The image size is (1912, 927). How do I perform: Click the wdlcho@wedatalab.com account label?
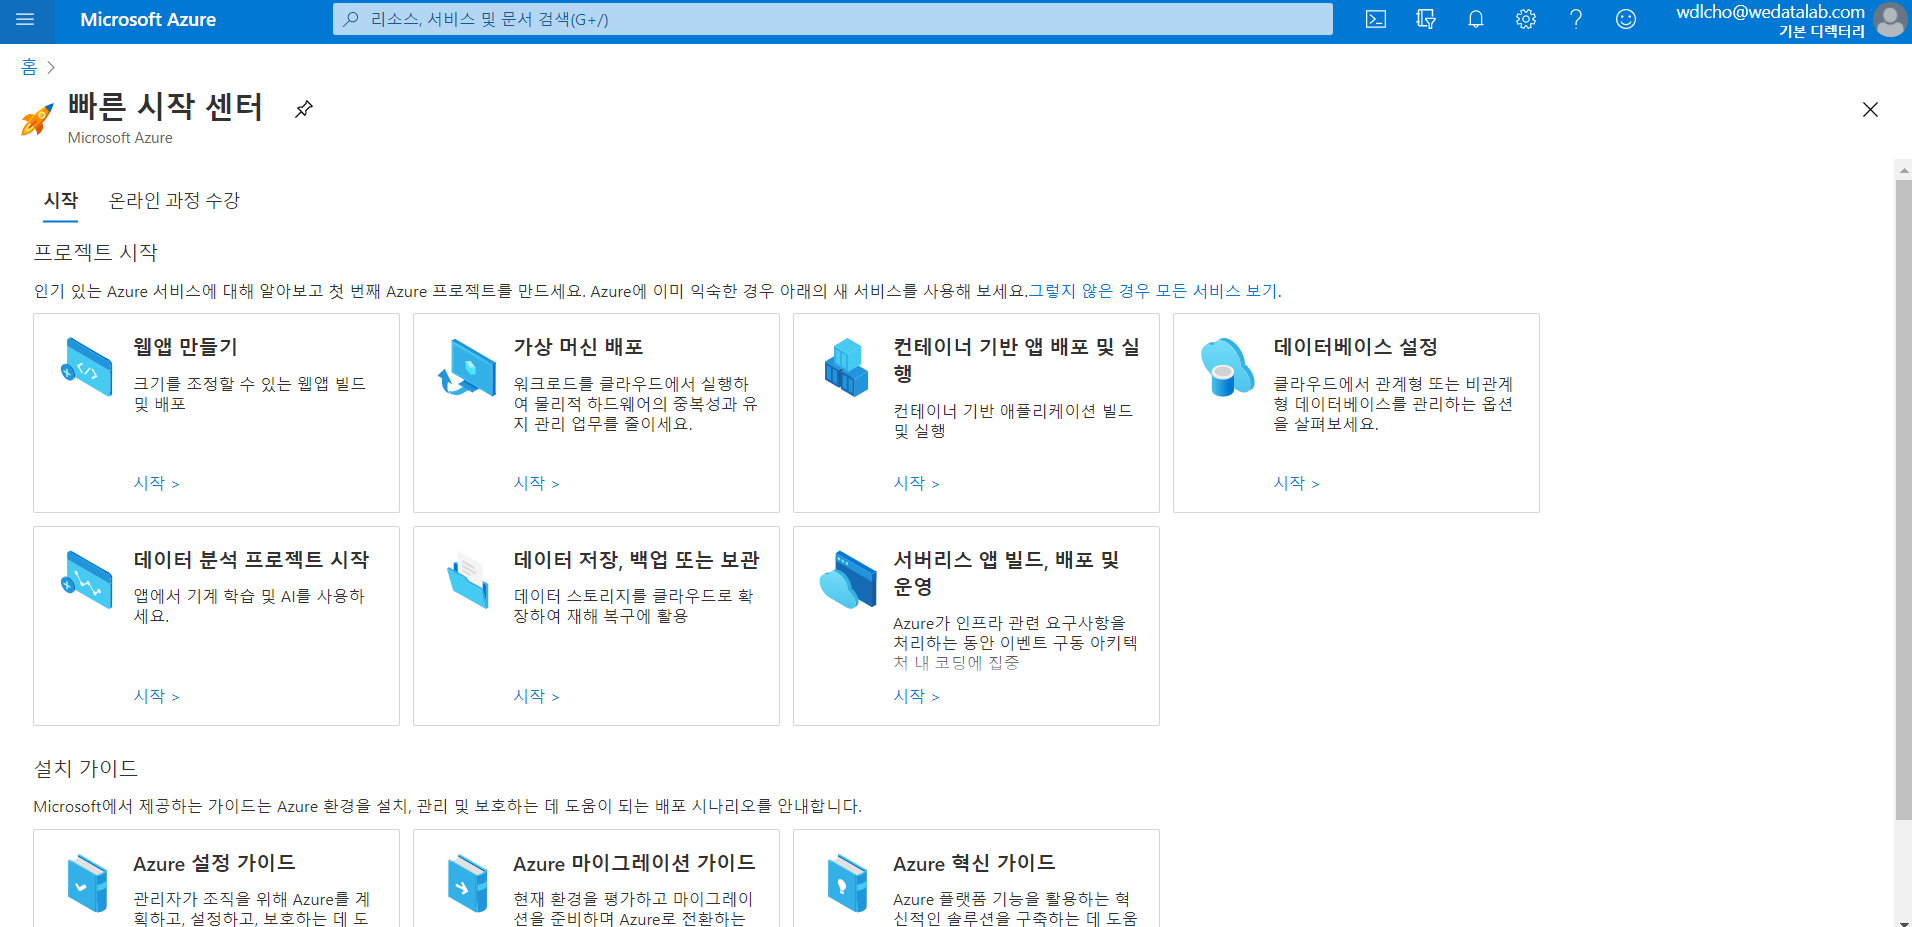point(1770,12)
